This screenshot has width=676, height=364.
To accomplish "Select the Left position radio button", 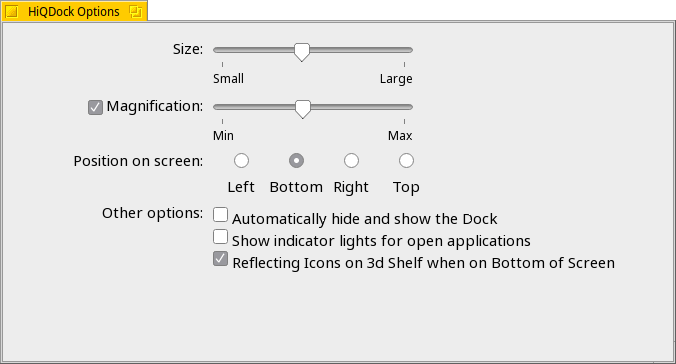I will pos(241,160).
